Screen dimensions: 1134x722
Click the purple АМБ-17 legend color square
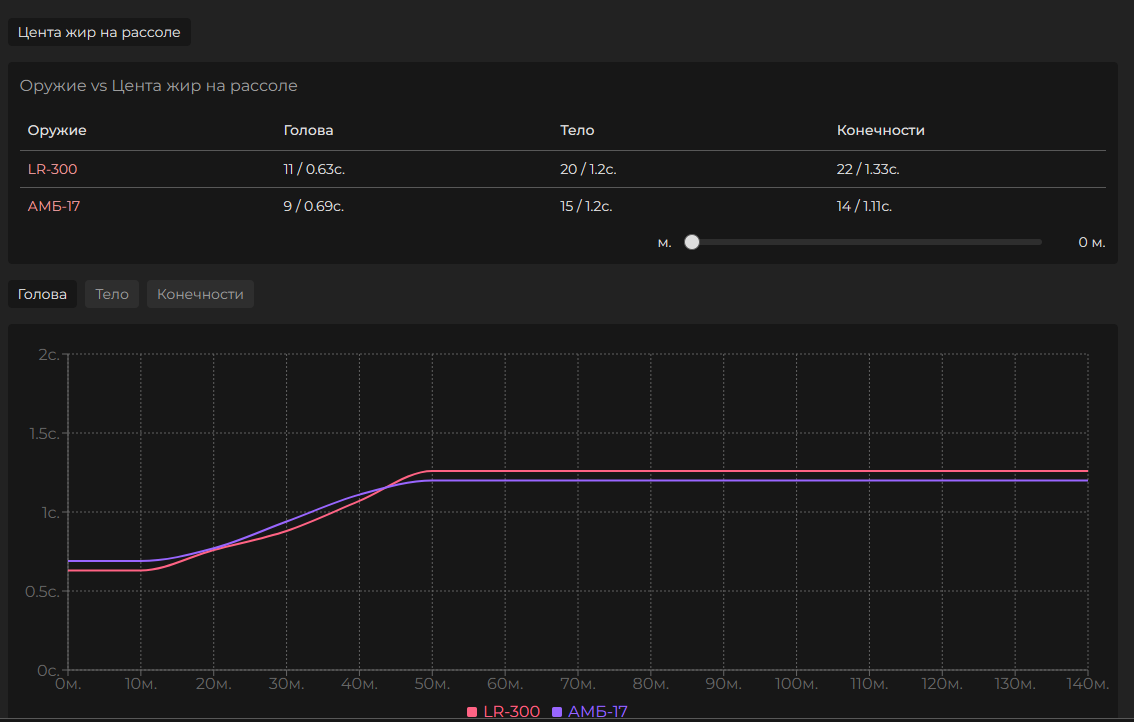[557, 712]
